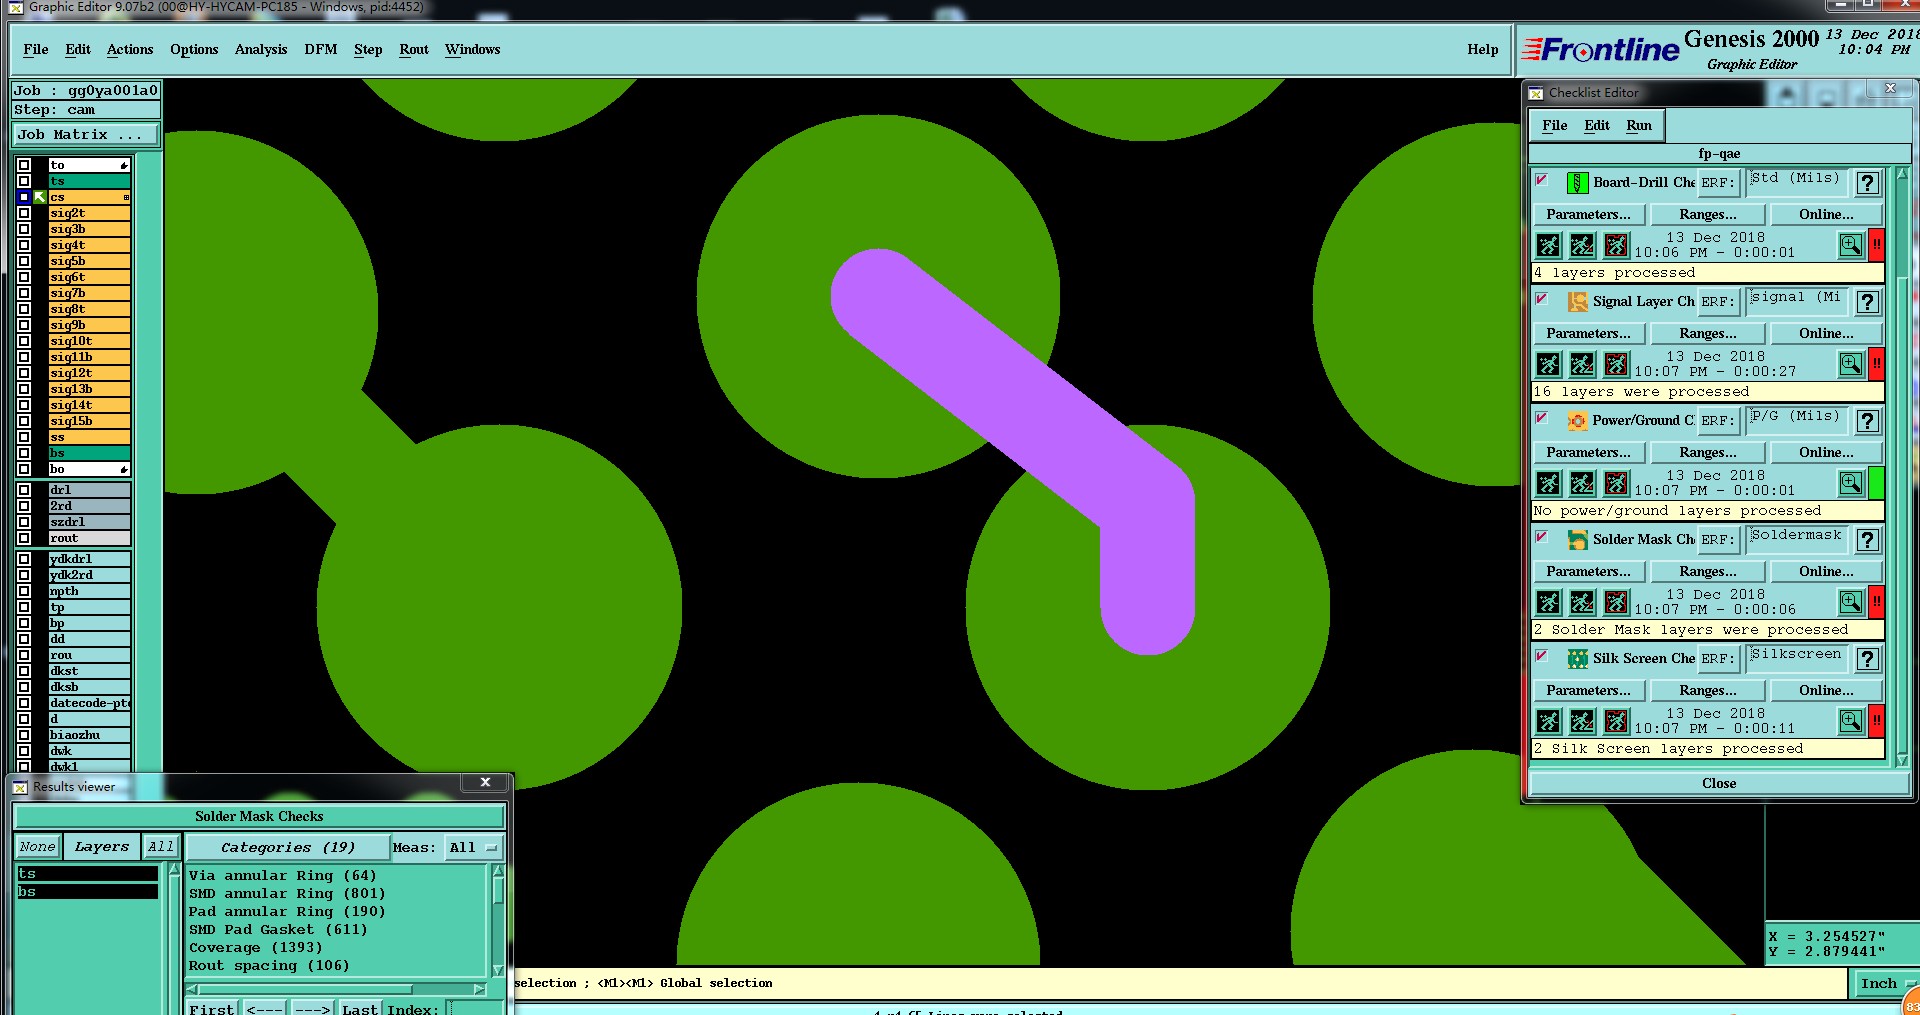Toggle the Power/Ground Checks checkbox
The height and width of the screenshot is (1015, 1920).
[x=1541, y=418]
